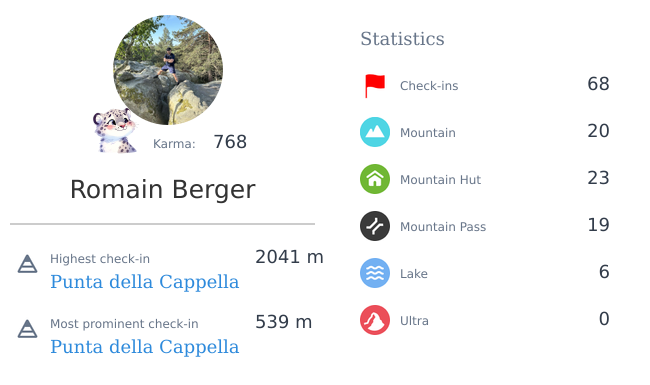The image size is (650, 385).
Task: Click the Mountain Pass count 19
Action: point(598,225)
